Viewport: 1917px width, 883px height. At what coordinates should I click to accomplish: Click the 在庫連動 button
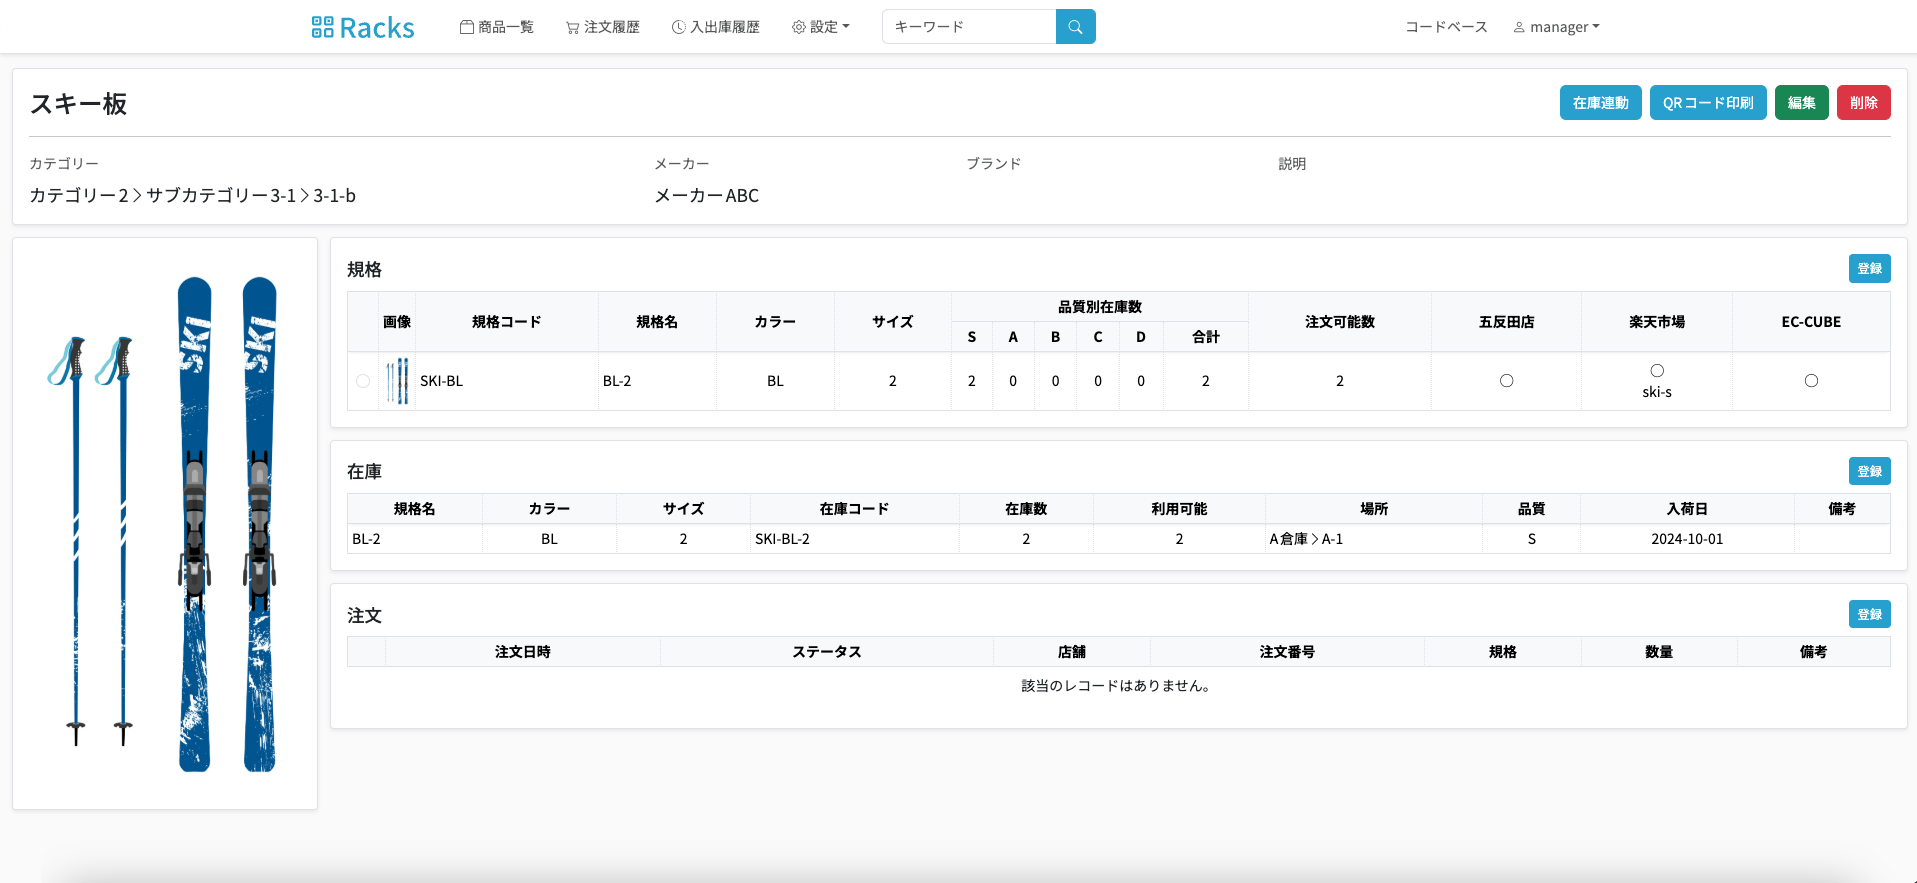[x=1600, y=103]
